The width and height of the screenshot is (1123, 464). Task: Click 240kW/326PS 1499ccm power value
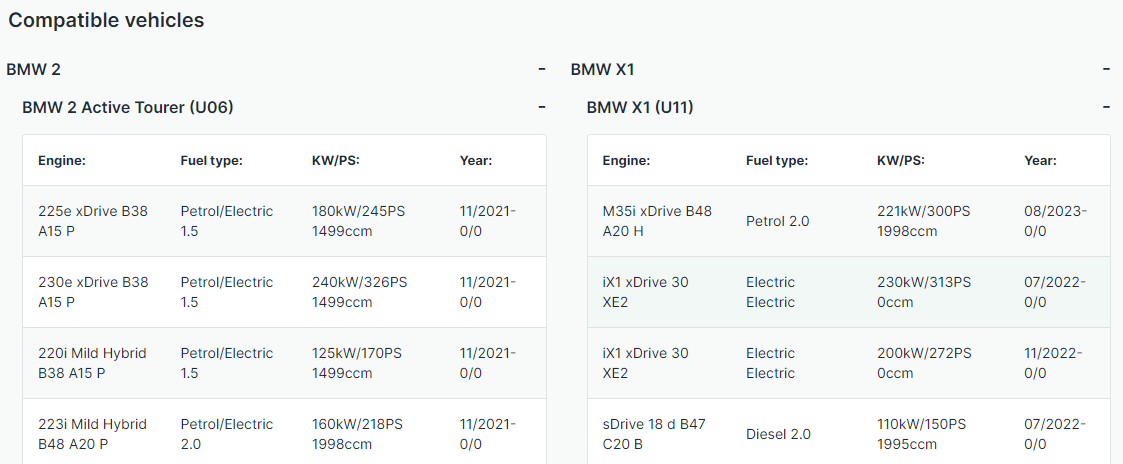pyautogui.click(x=360, y=292)
